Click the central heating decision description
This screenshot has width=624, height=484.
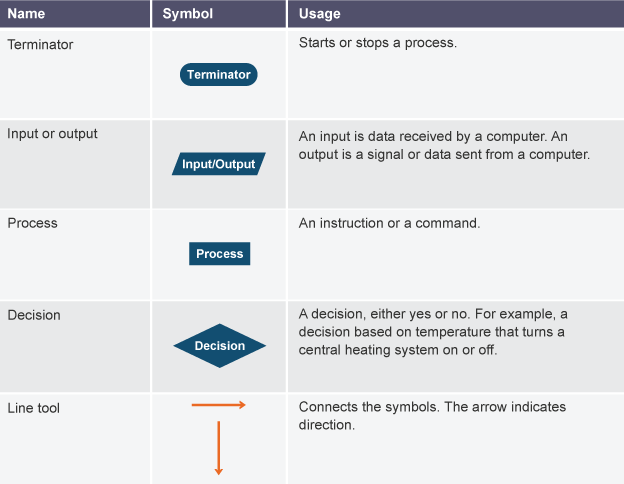coord(433,332)
